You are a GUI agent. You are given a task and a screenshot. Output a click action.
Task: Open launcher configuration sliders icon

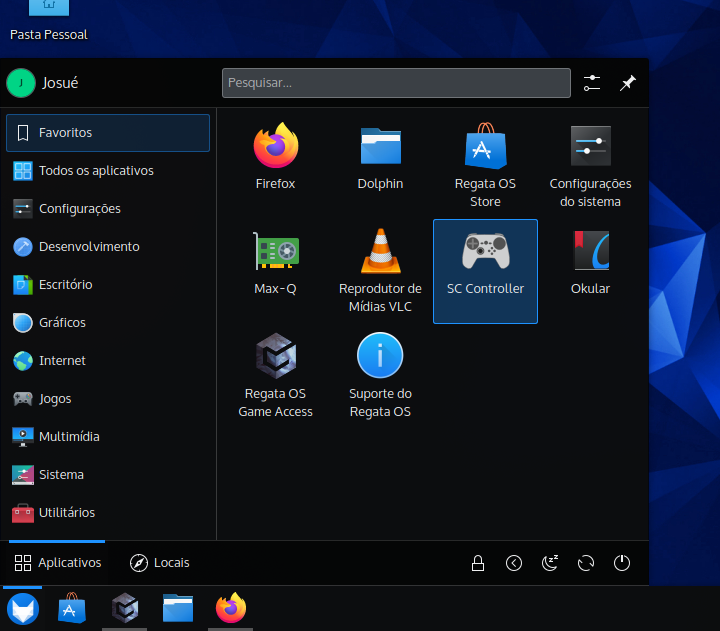(592, 83)
